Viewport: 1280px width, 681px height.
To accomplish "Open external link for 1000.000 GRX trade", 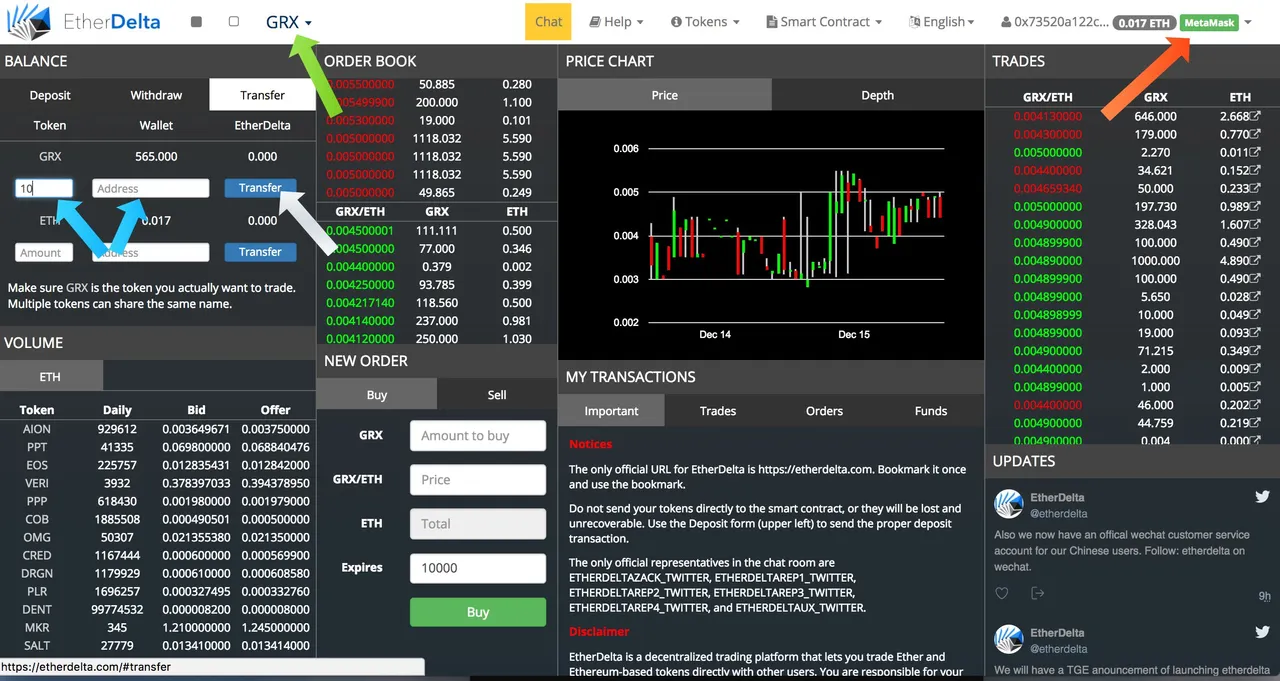I will click(1255, 261).
